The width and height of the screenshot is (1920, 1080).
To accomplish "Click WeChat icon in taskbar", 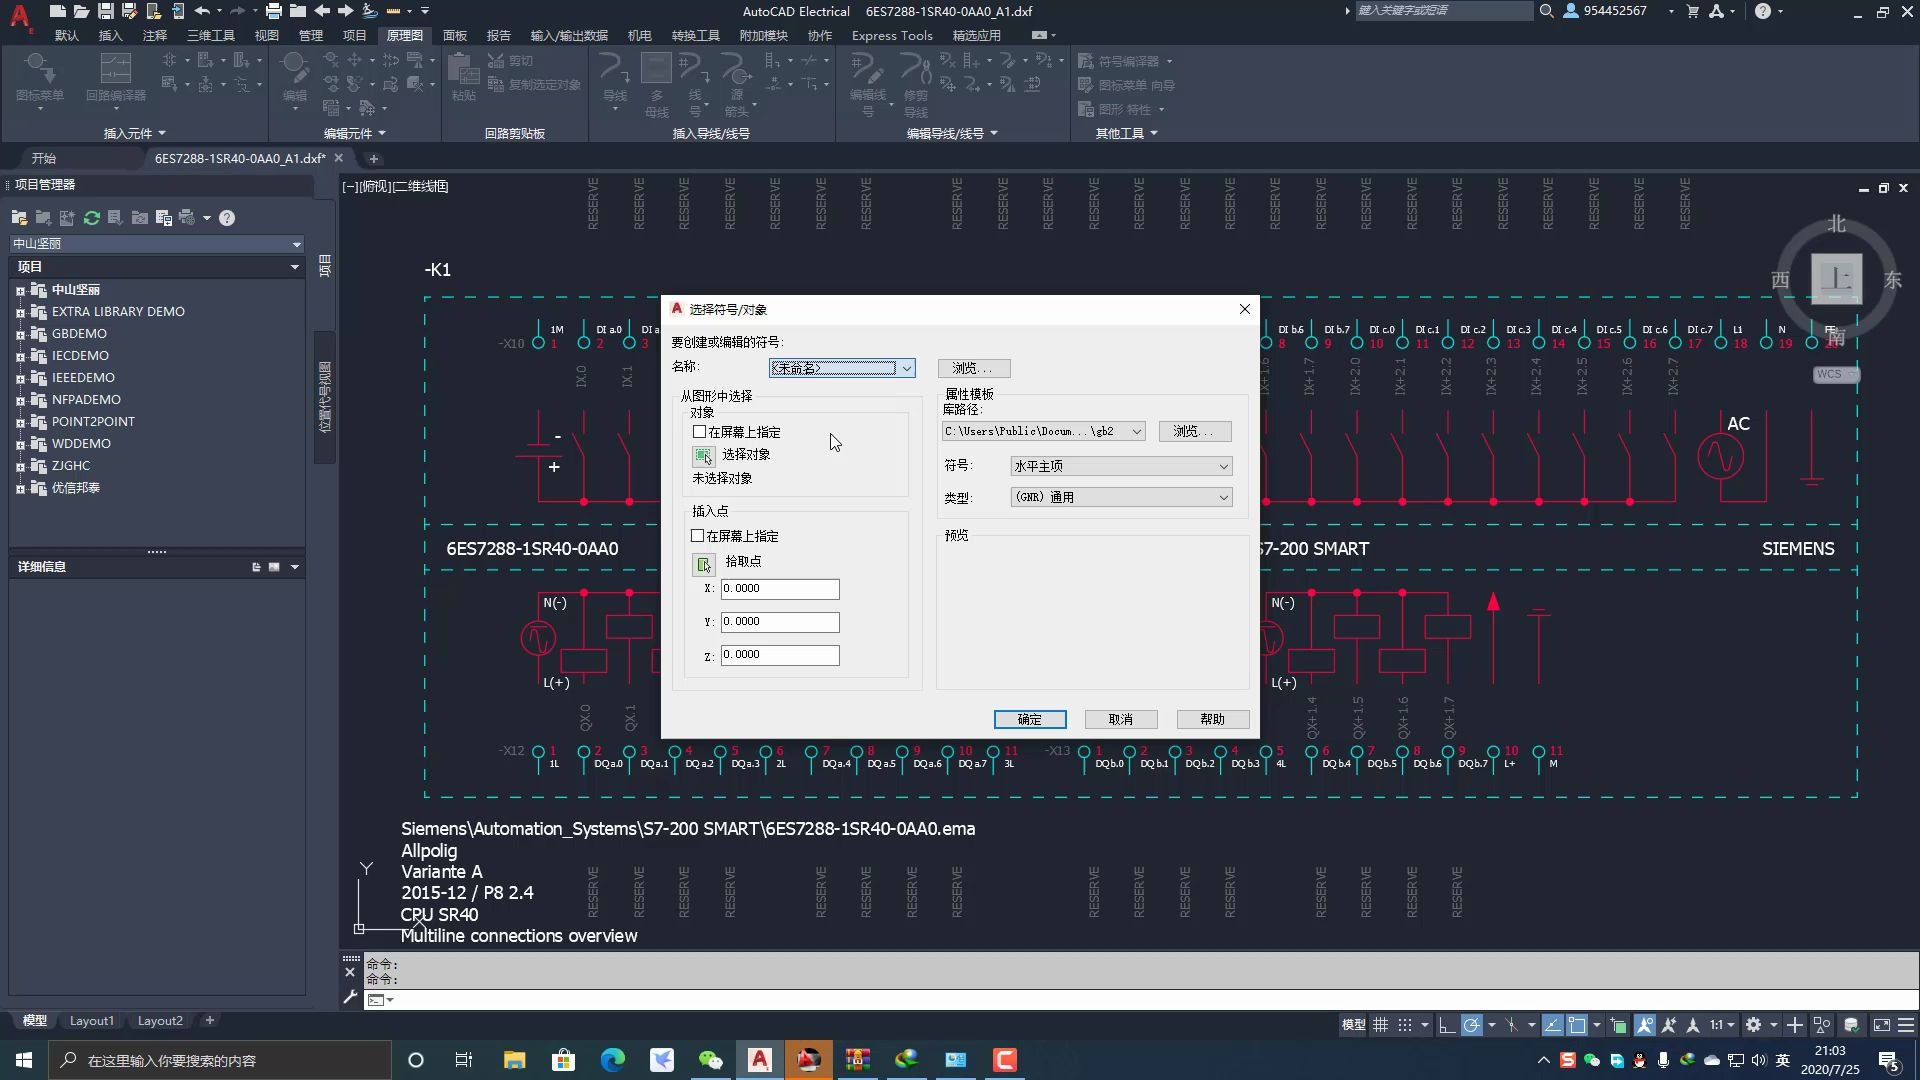I will 710,1060.
